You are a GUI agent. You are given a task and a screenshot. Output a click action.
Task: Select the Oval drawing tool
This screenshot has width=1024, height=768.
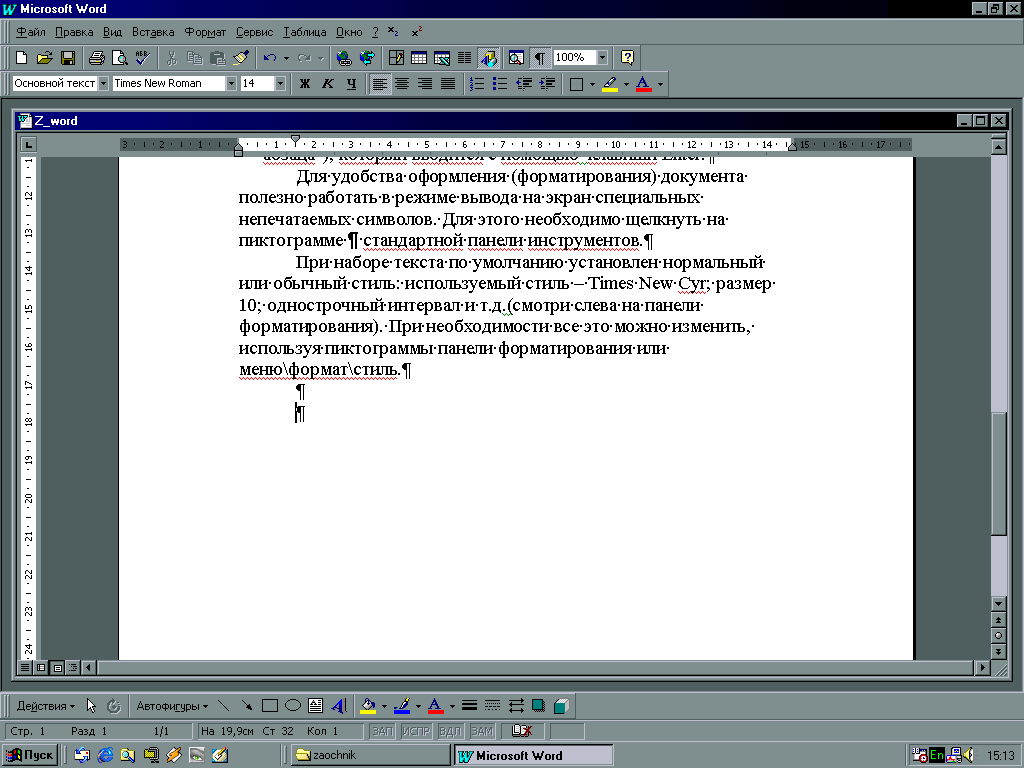[x=293, y=705]
